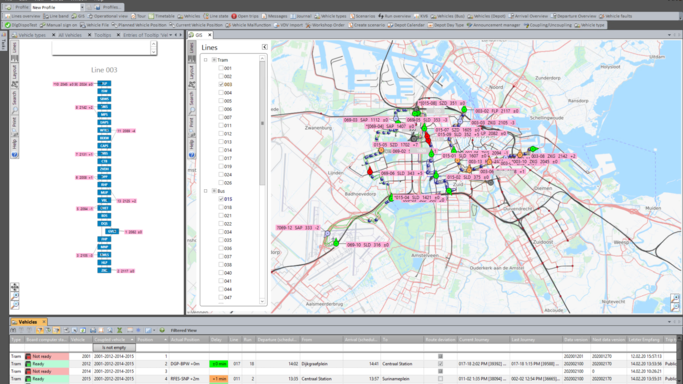683x384 pixels.
Task: Open the Announcement manager
Action: tap(493, 25)
